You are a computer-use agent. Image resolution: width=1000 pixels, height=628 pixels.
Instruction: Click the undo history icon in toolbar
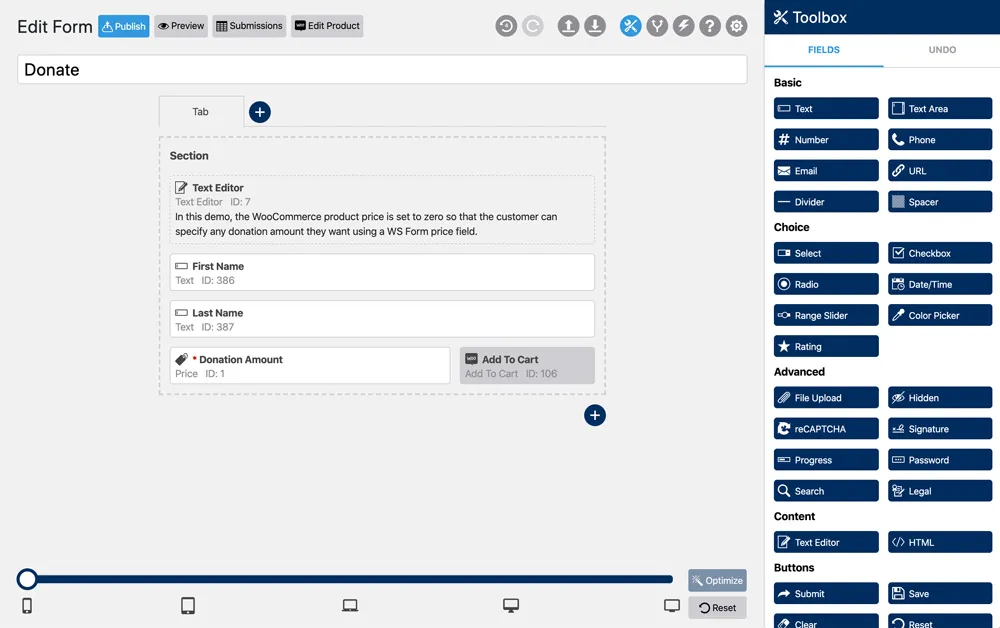pyautogui.click(x=506, y=26)
